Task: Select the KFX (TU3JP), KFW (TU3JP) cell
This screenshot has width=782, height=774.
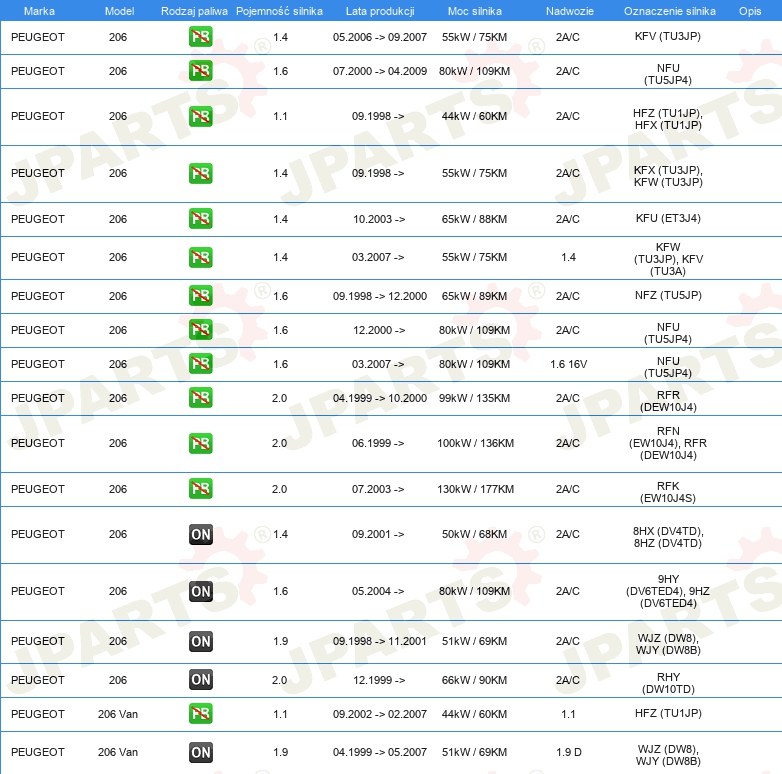Action: [x=668, y=176]
